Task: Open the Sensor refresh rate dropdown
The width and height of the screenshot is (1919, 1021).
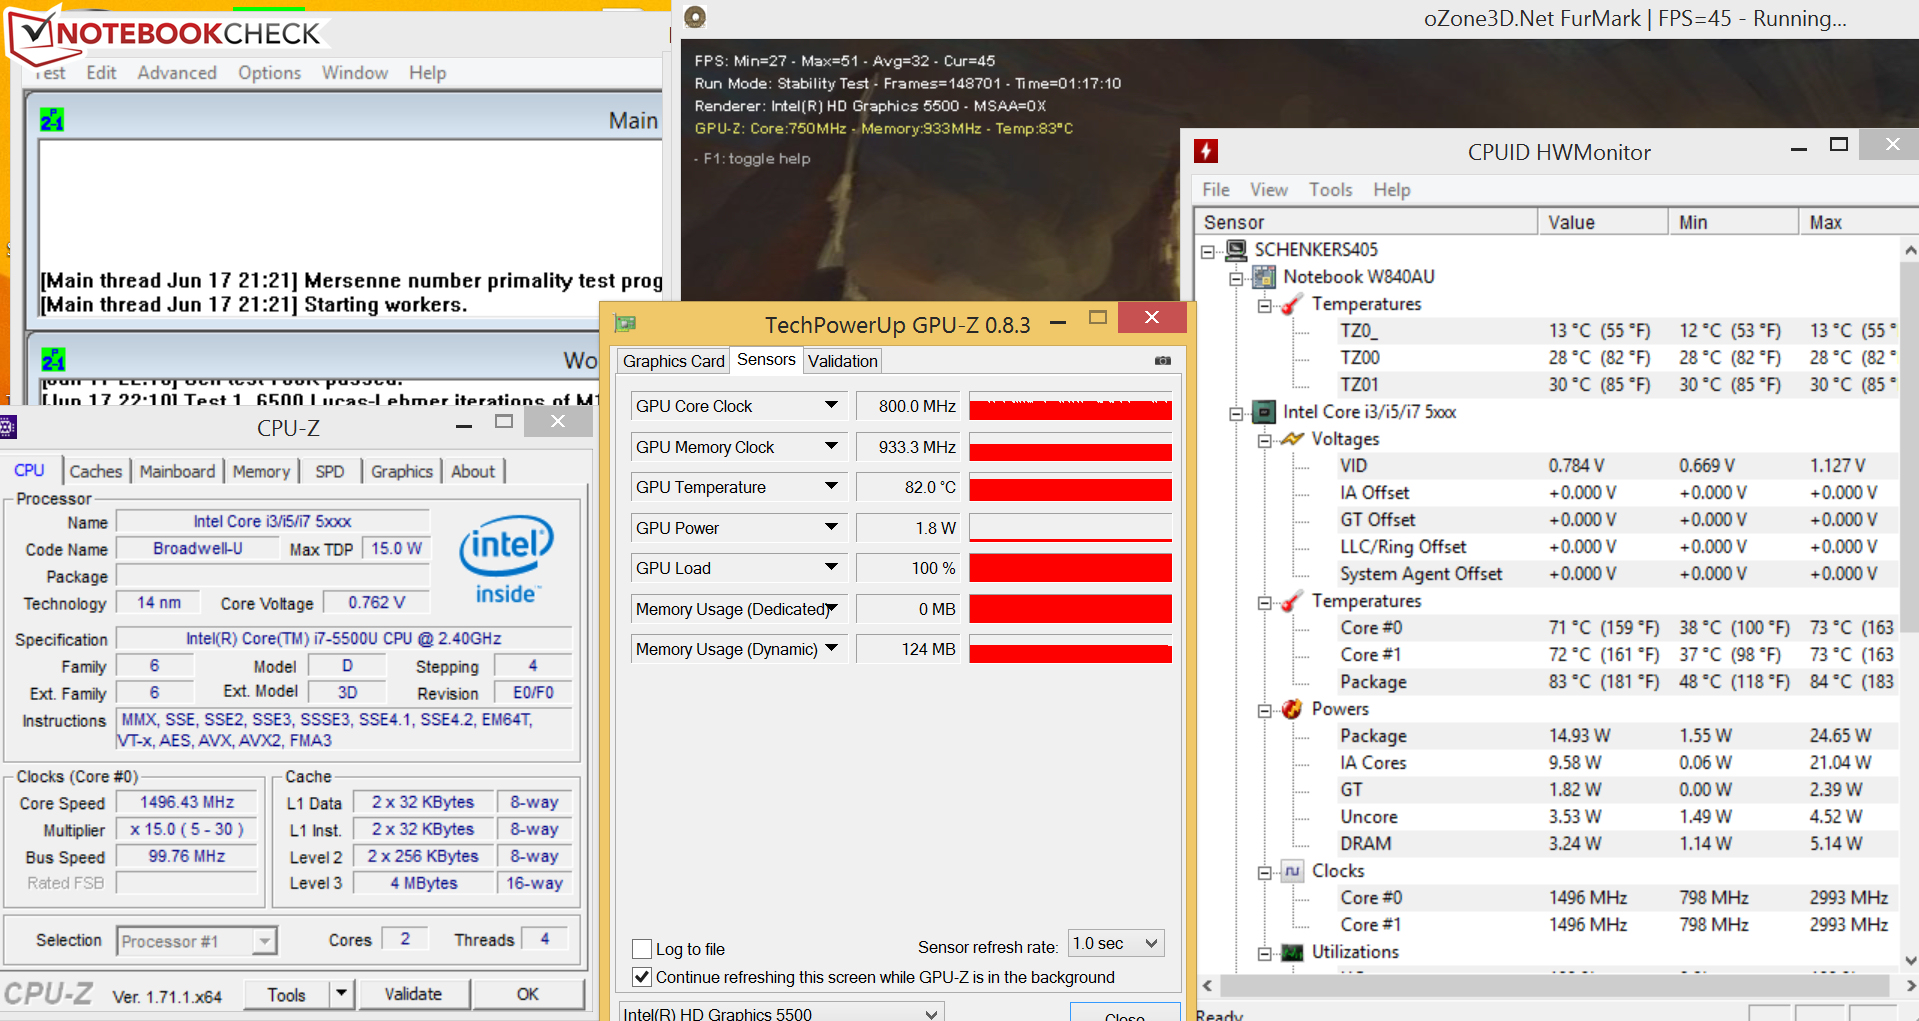Action: tap(1117, 943)
